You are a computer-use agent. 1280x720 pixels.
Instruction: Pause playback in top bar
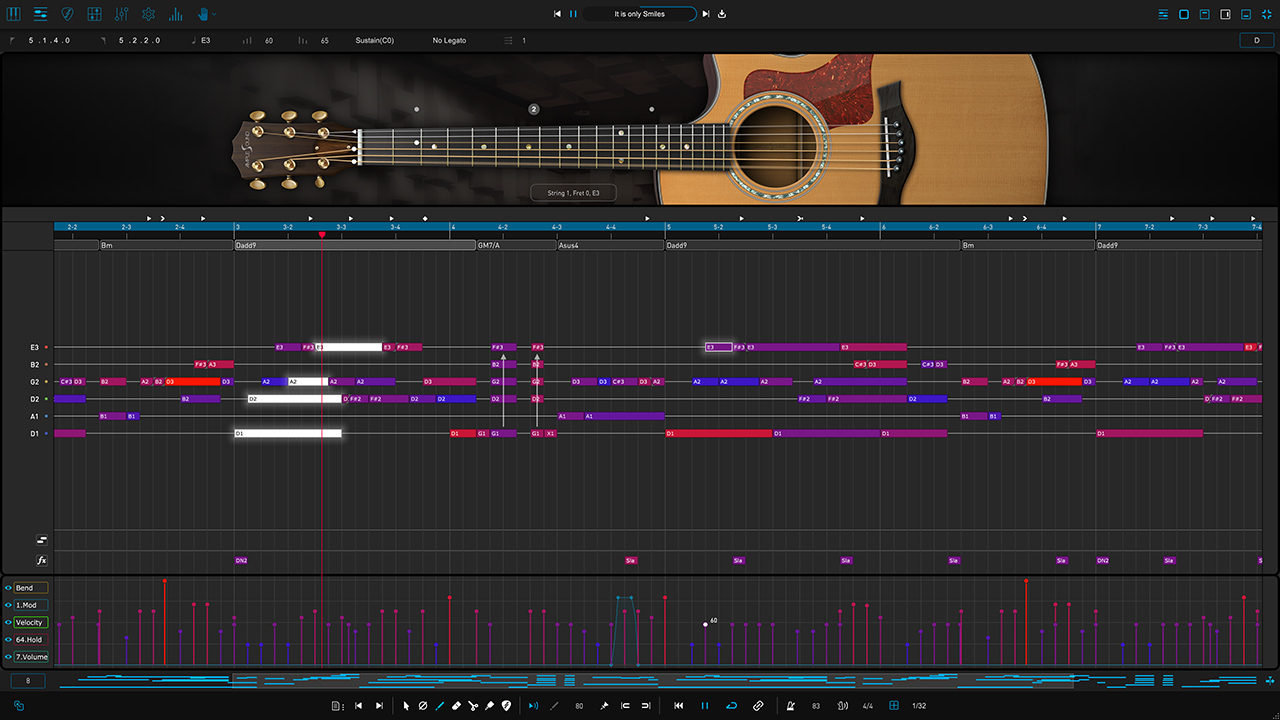573,14
